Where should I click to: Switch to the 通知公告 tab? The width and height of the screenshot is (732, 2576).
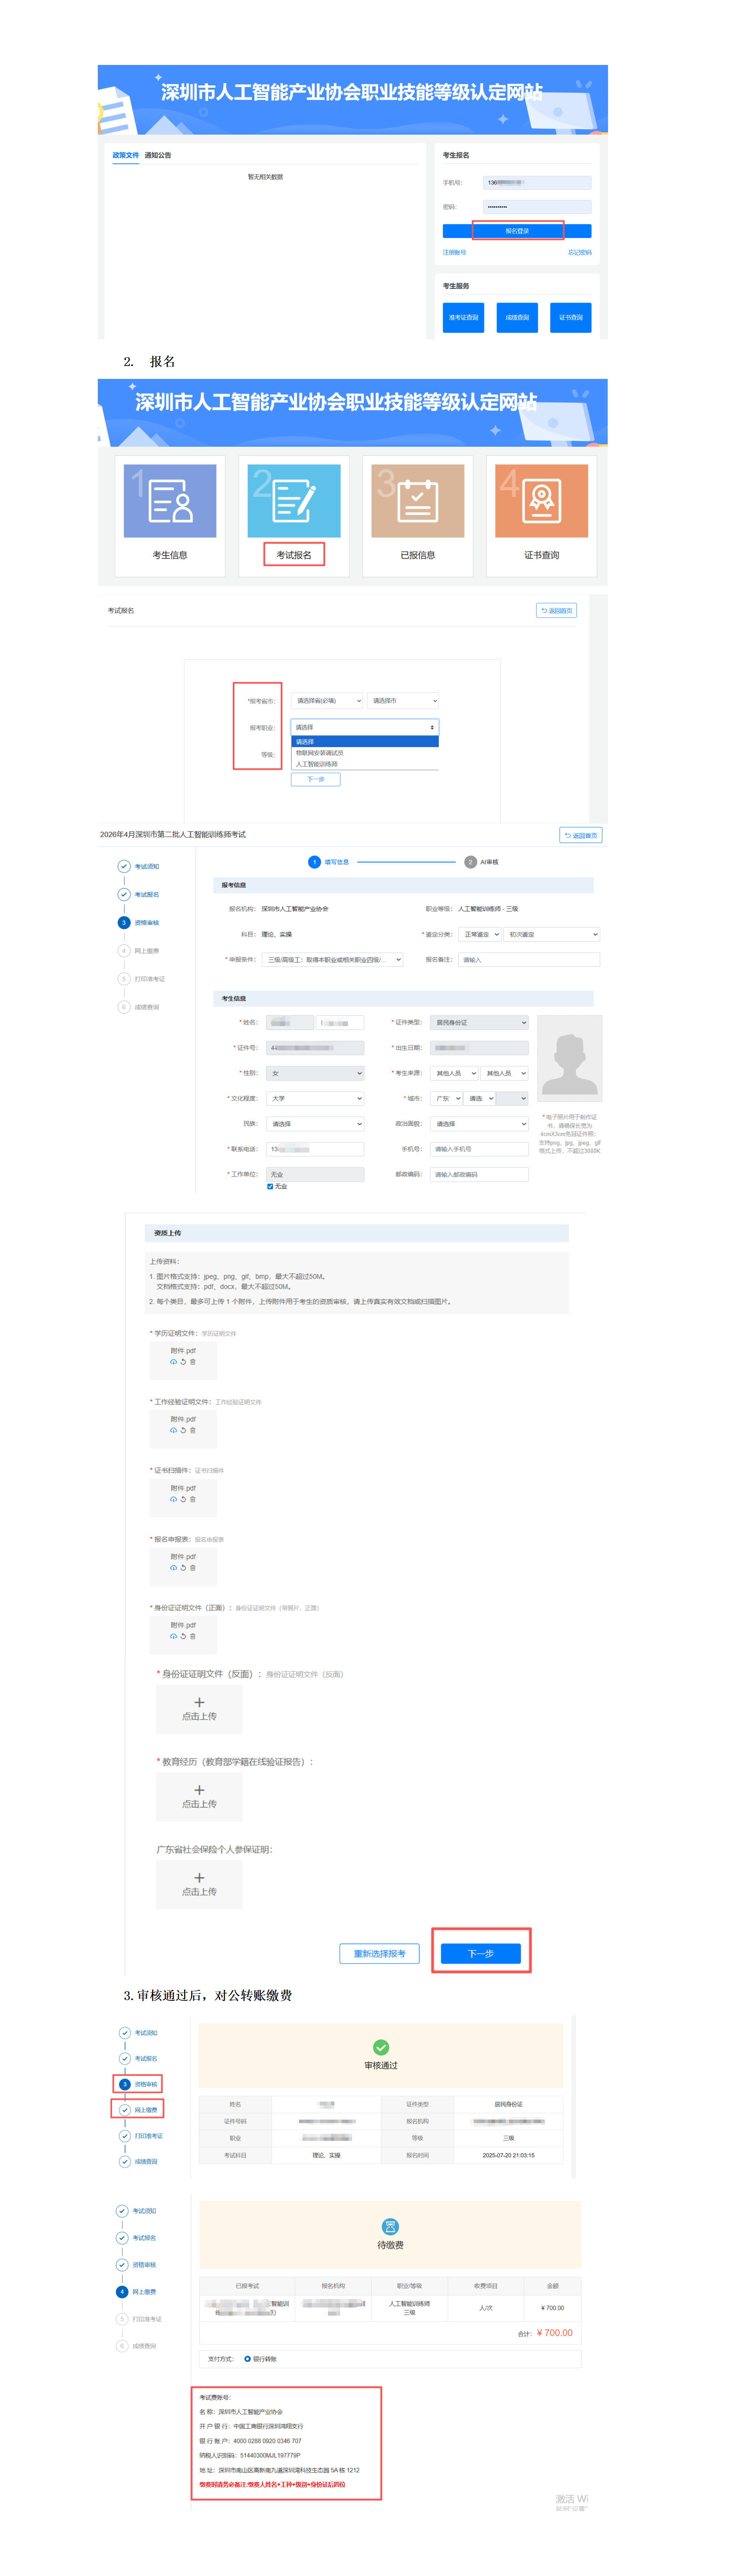pyautogui.click(x=158, y=155)
